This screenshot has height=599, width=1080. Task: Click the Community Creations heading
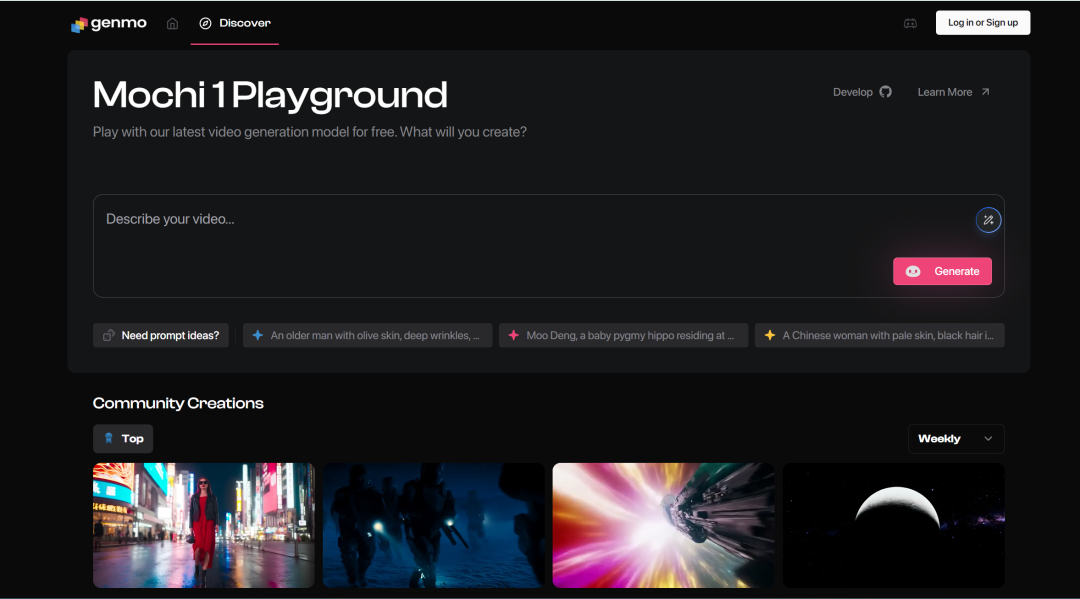(178, 403)
